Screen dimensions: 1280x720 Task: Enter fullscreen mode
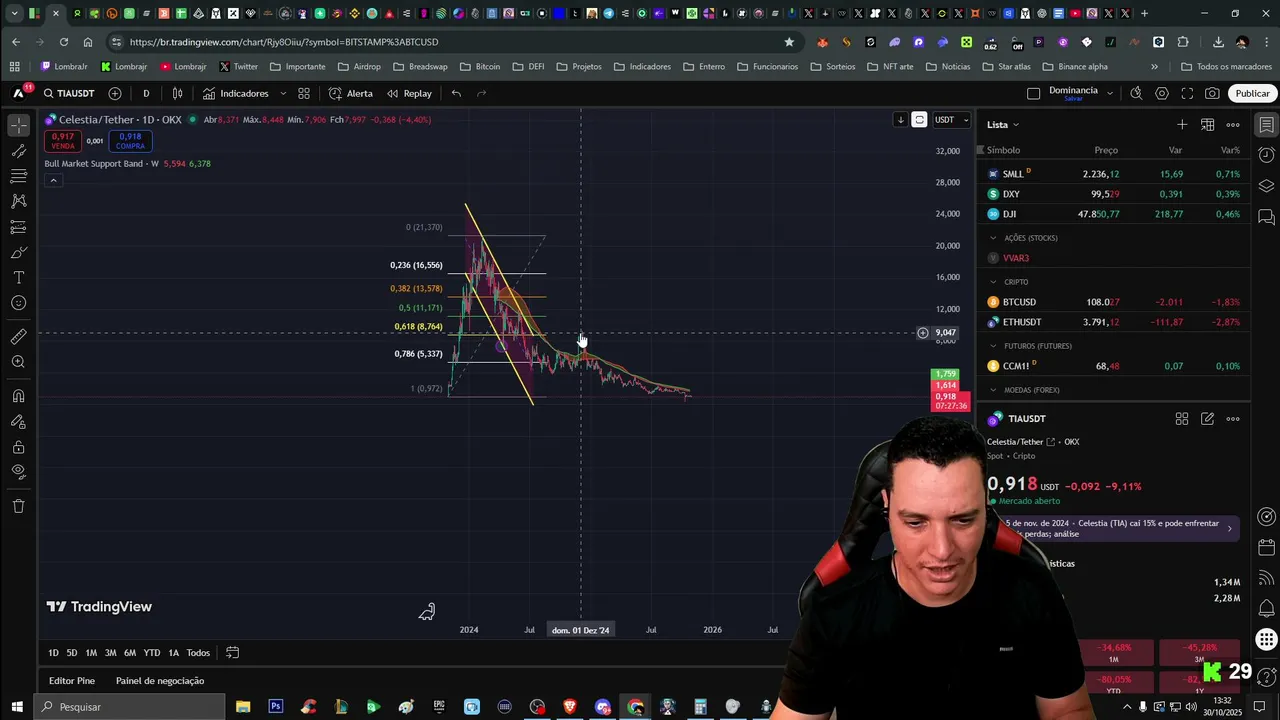click(x=1187, y=93)
